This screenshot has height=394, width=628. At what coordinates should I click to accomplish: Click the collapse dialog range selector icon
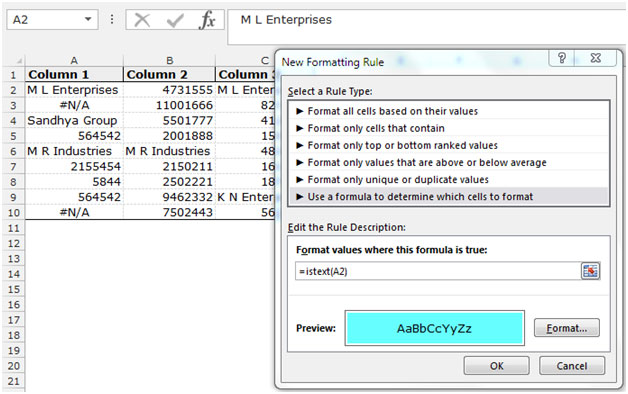[590, 271]
